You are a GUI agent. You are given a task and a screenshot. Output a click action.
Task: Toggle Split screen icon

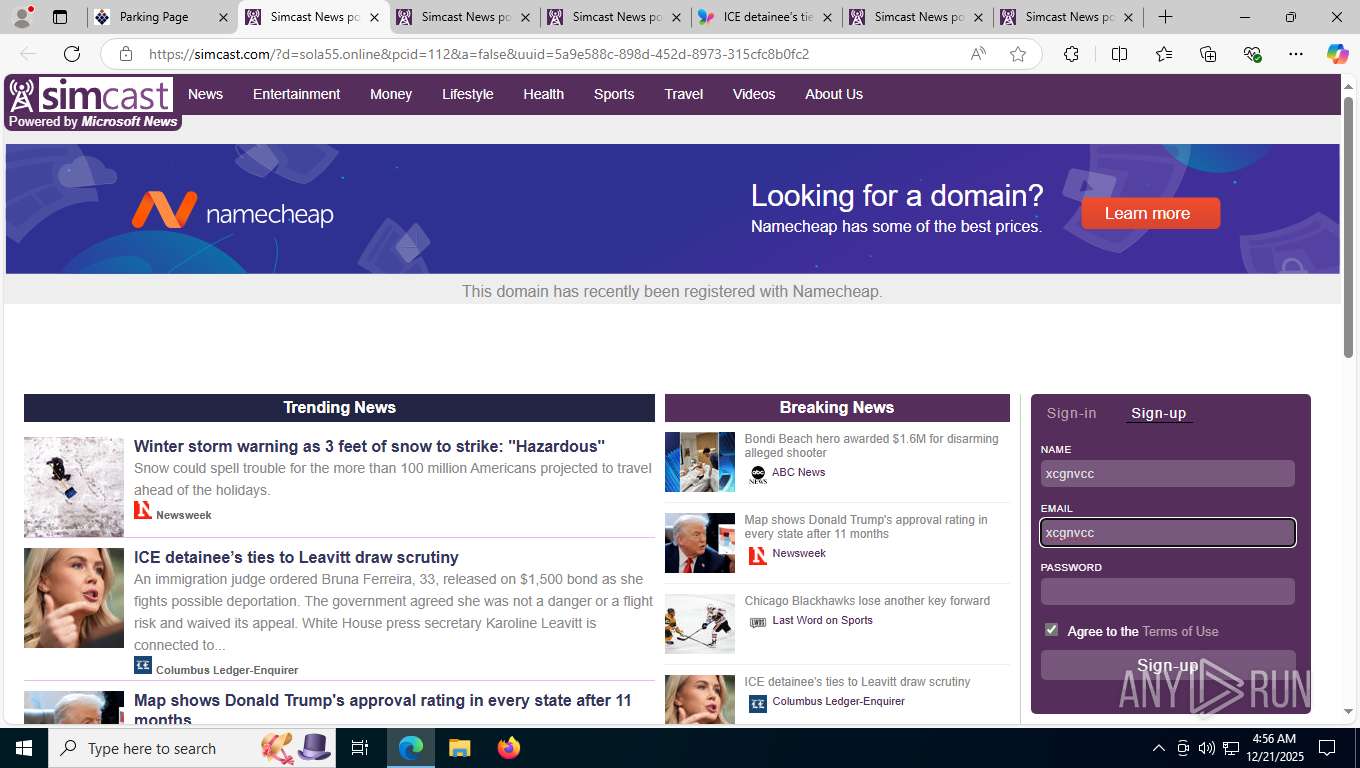click(x=1119, y=54)
